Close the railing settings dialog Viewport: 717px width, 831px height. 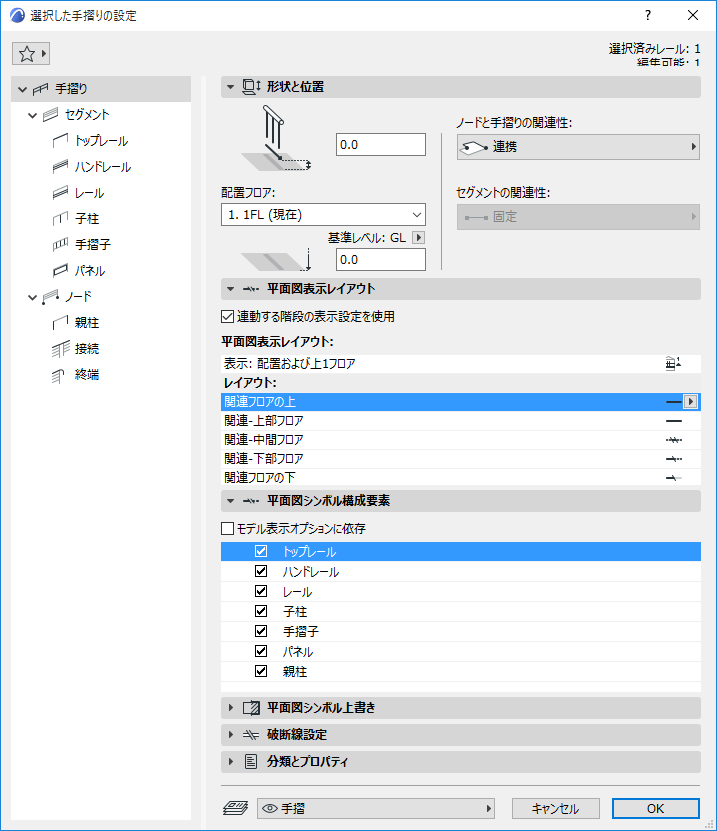pos(693,15)
